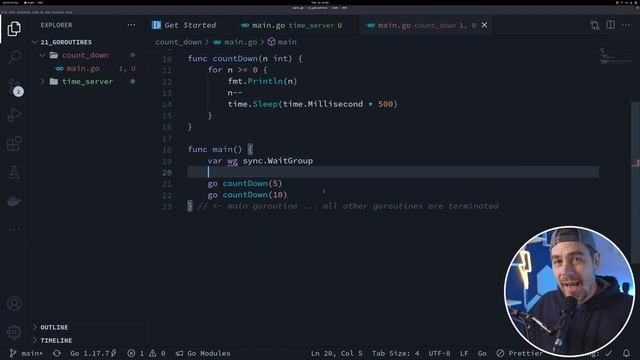
Task: Click the sync changes status bar icon
Action: click(57, 353)
